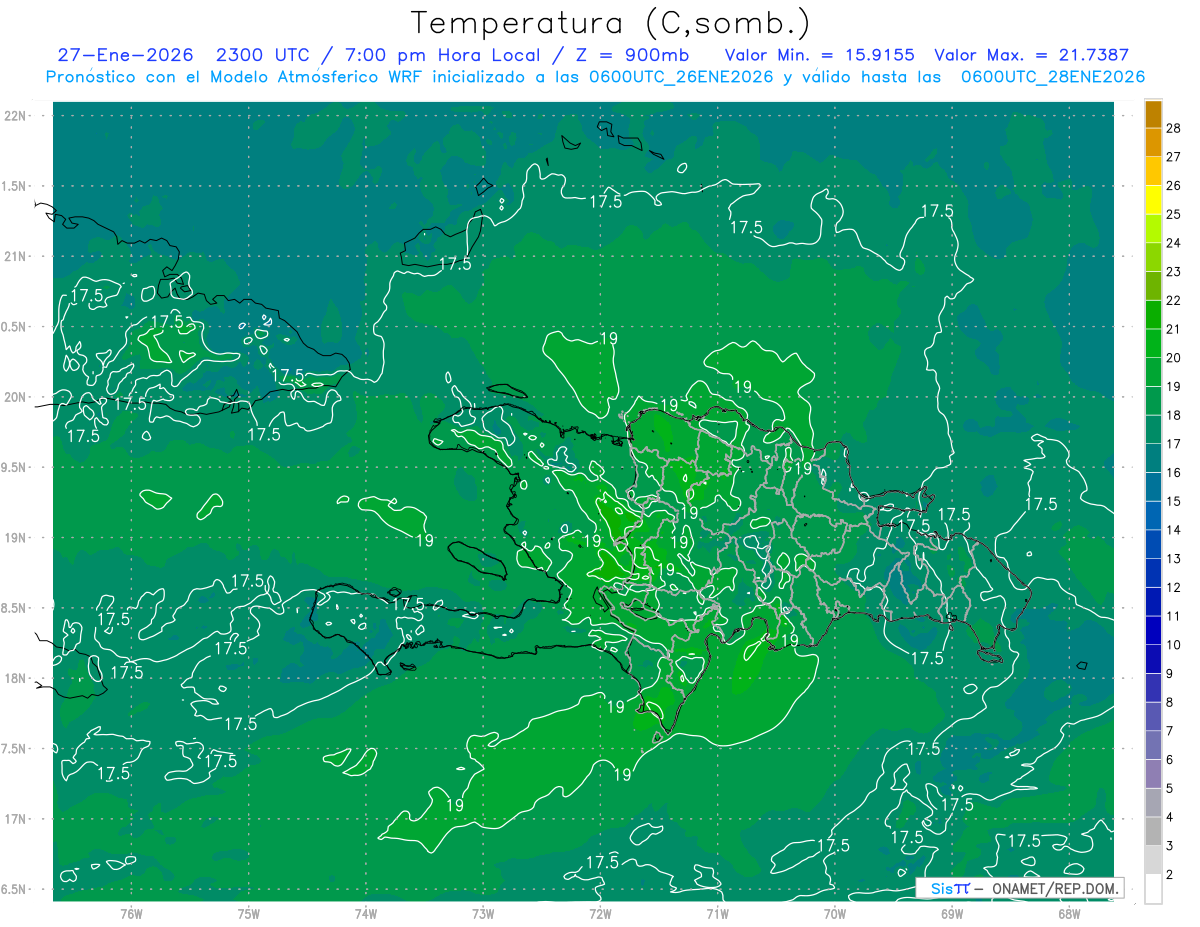The width and height of the screenshot is (1200, 927).
Task: Click the '18N' latitude axis label
Action: [17, 678]
